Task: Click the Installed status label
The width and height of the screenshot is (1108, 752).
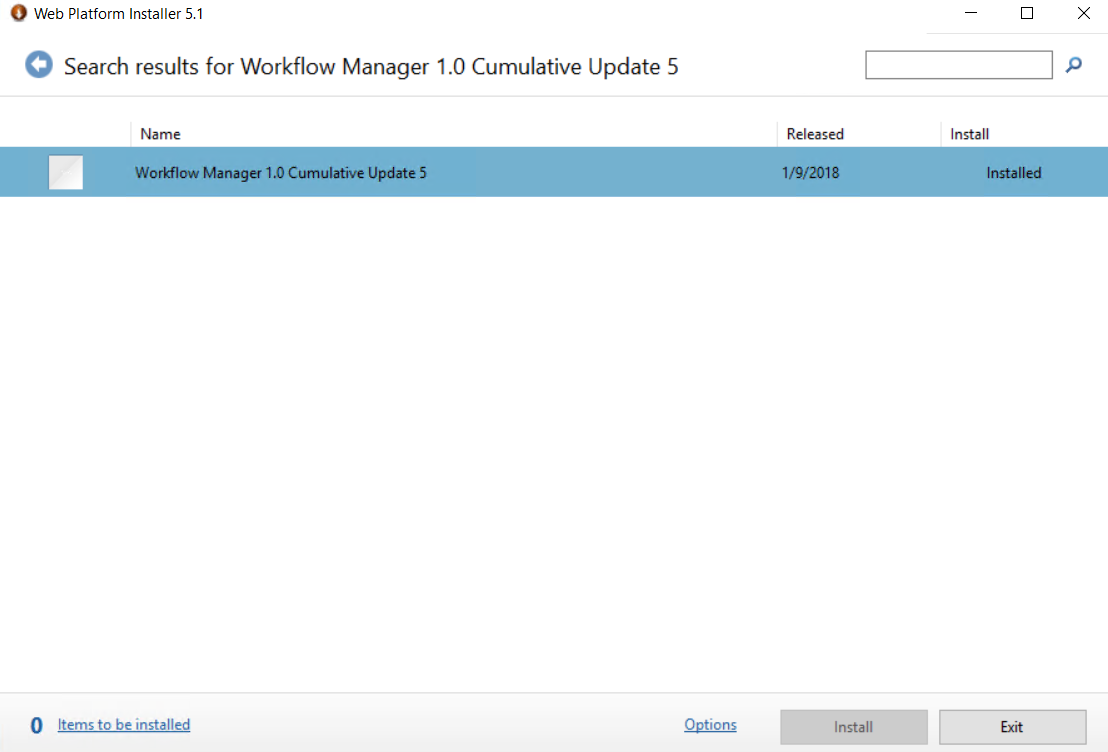Action: click(1013, 172)
